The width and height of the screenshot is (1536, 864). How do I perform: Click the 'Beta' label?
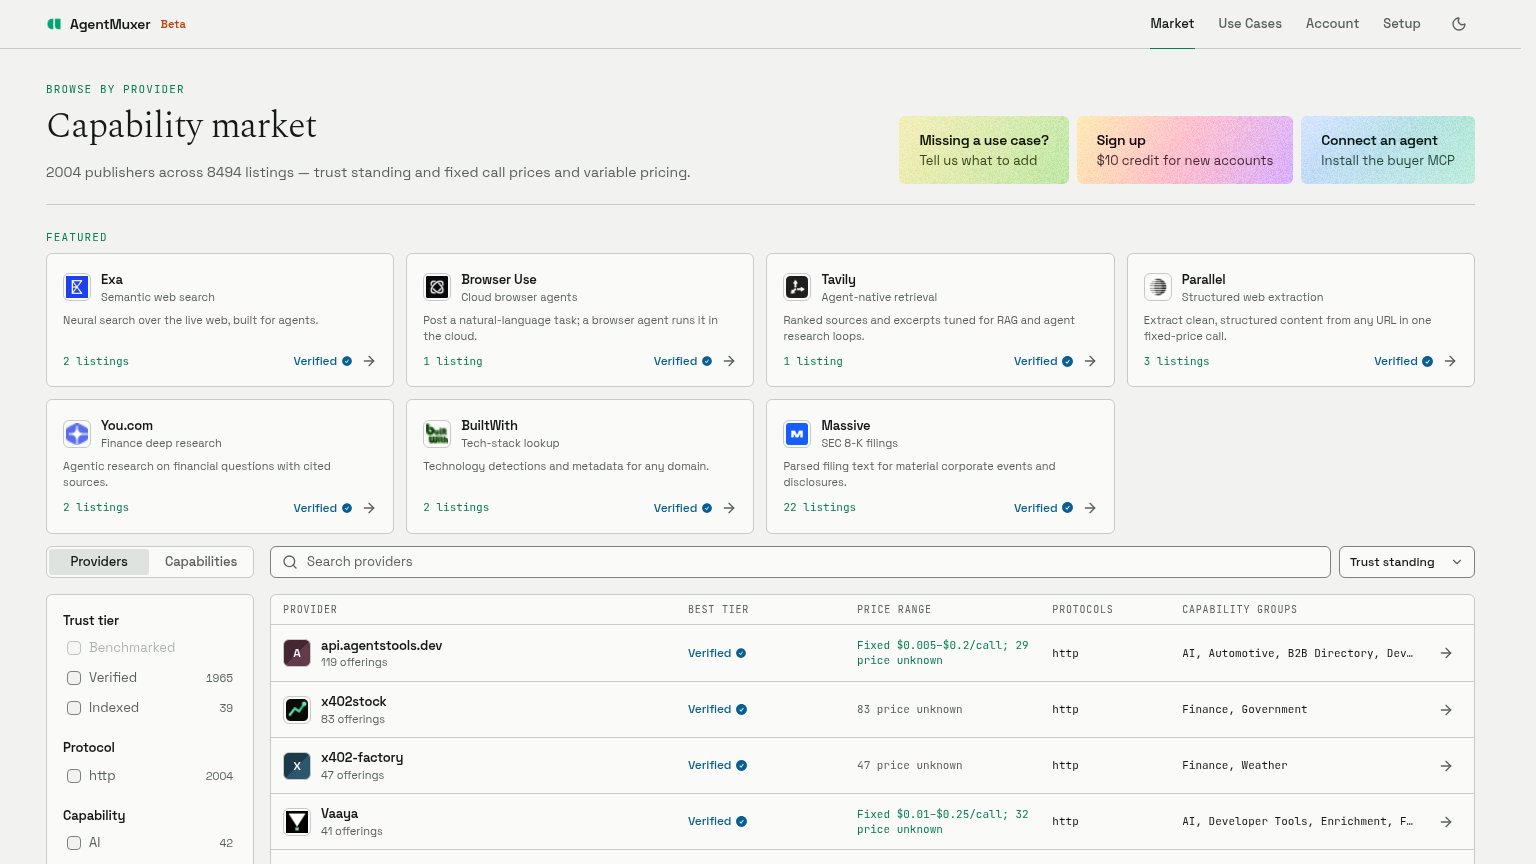pyautogui.click(x=173, y=24)
